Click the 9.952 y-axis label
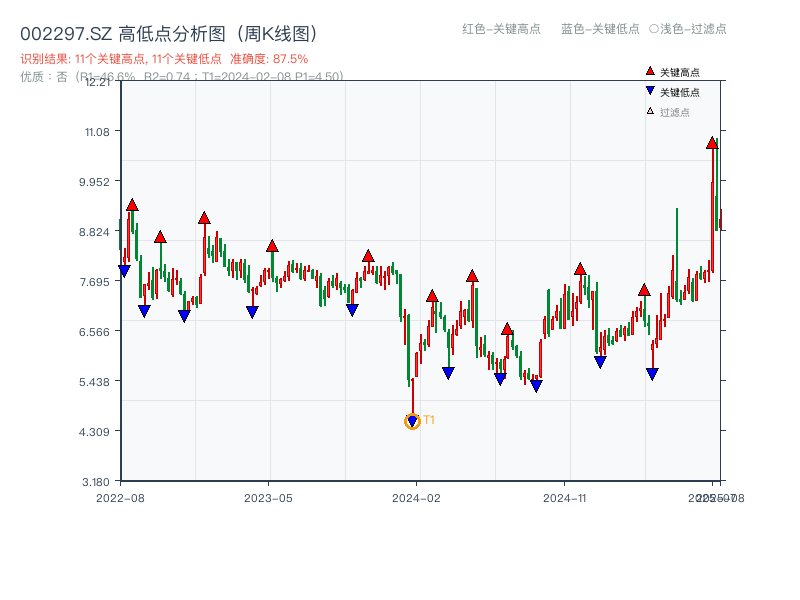 [x=94, y=182]
